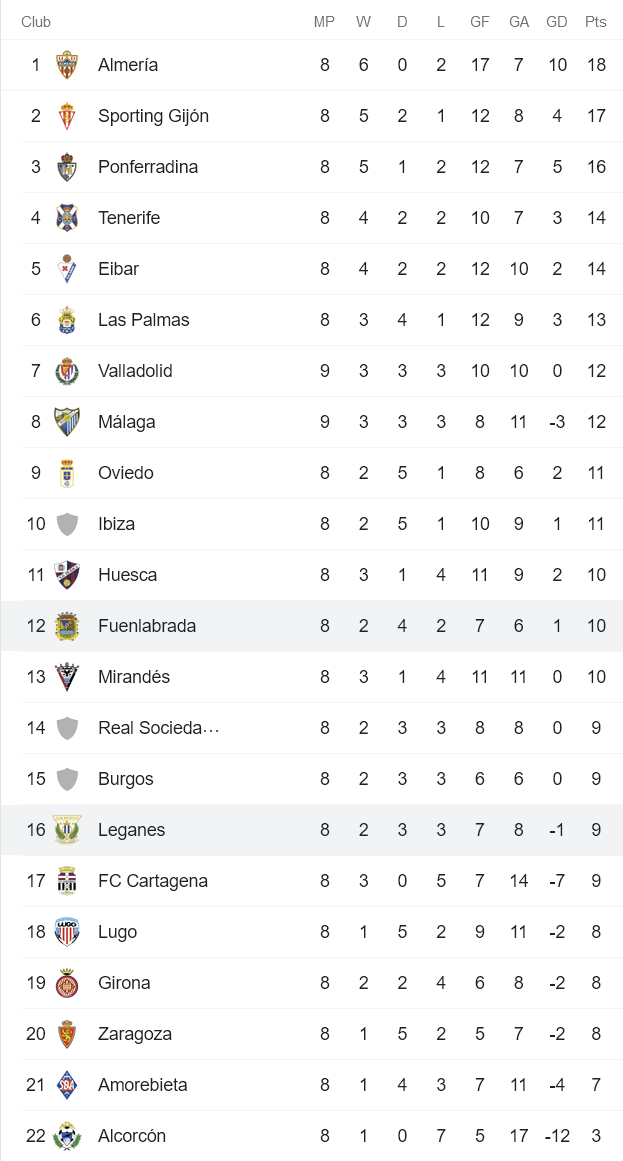
Task: Click the Fuenlabrada crest icon
Action: pos(67,626)
